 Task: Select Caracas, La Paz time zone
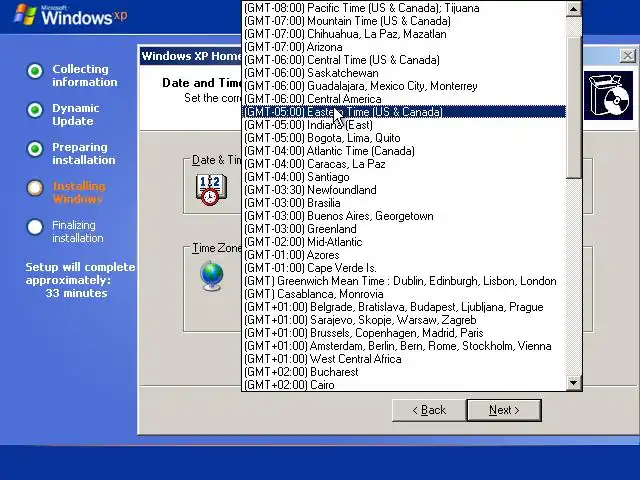[404, 164]
